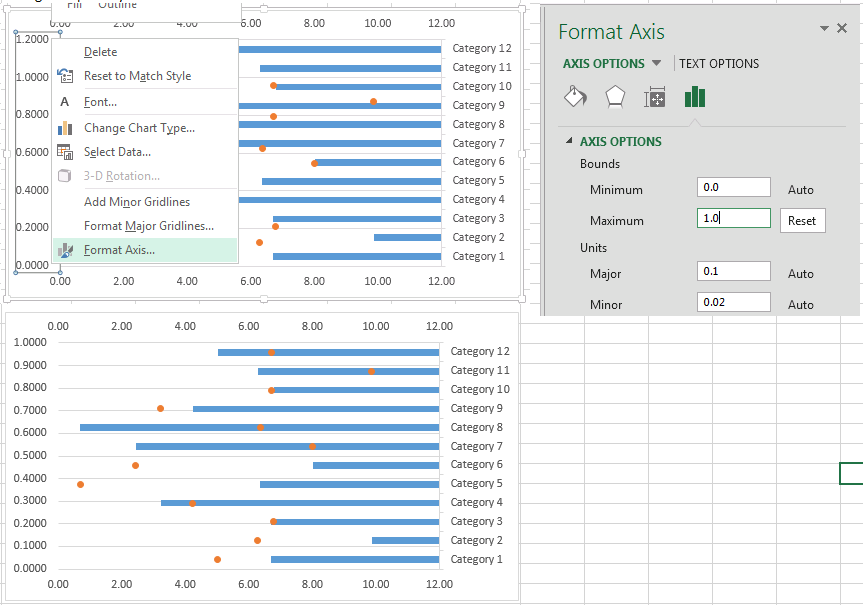
Task: Click Category 6 label in bottom chart
Action: click(476, 465)
